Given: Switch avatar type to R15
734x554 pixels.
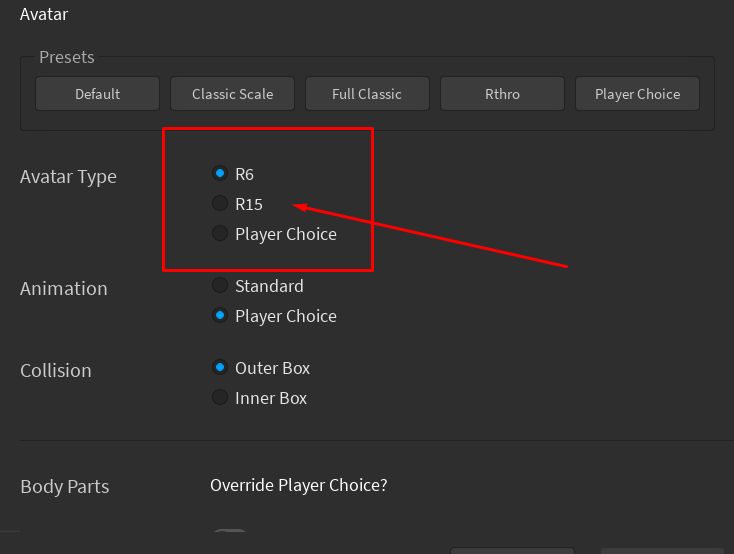Looking at the screenshot, I should pyautogui.click(x=220, y=204).
